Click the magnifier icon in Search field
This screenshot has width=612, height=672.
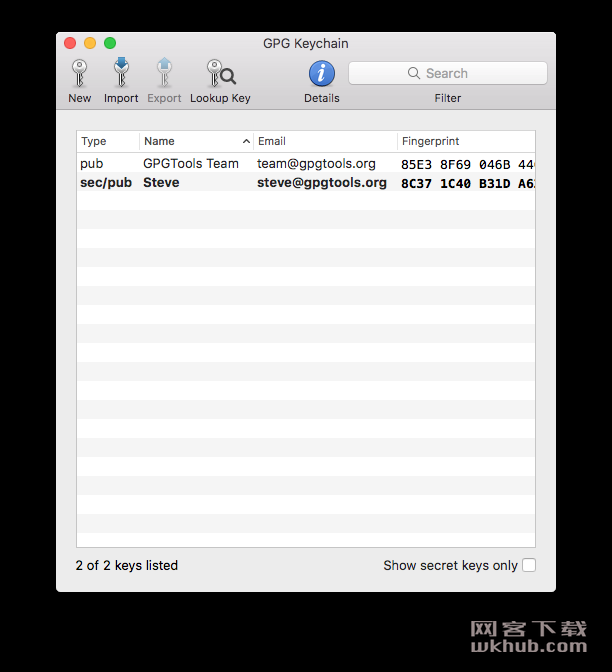[414, 73]
